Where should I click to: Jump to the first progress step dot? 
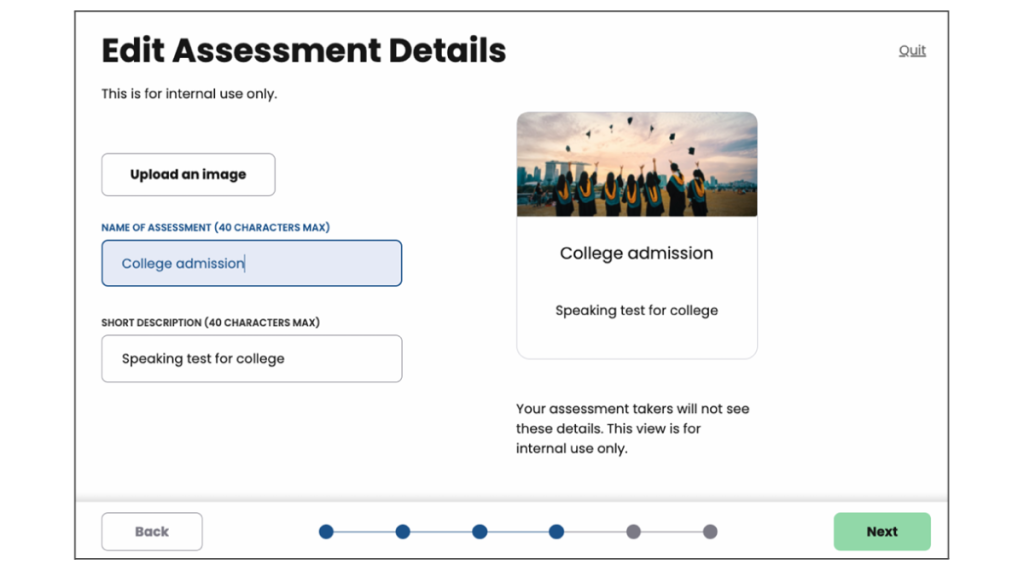[326, 532]
